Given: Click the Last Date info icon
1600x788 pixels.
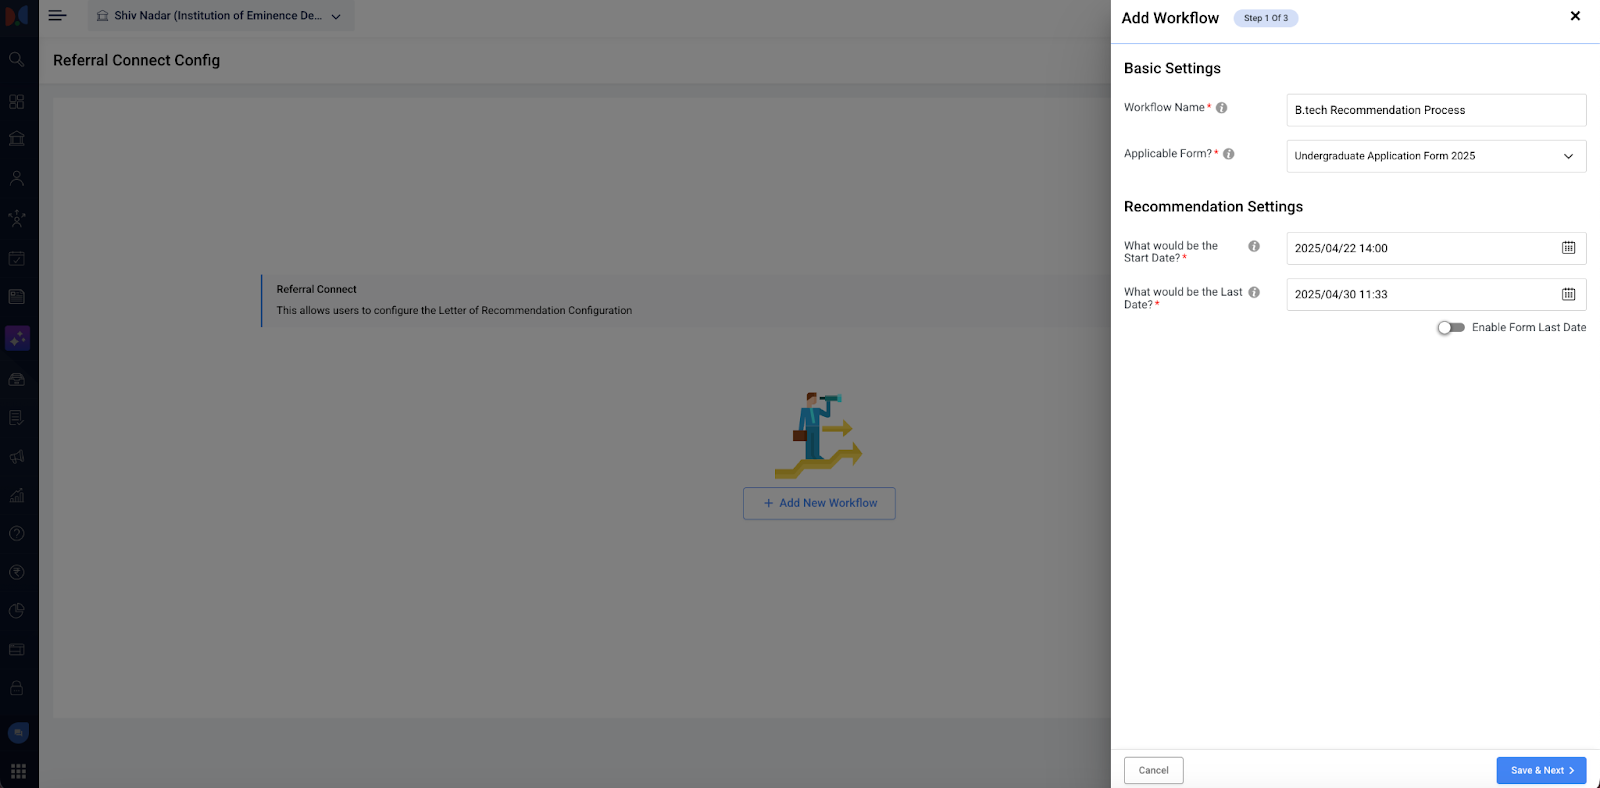Looking at the screenshot, I should (1254, 292).
